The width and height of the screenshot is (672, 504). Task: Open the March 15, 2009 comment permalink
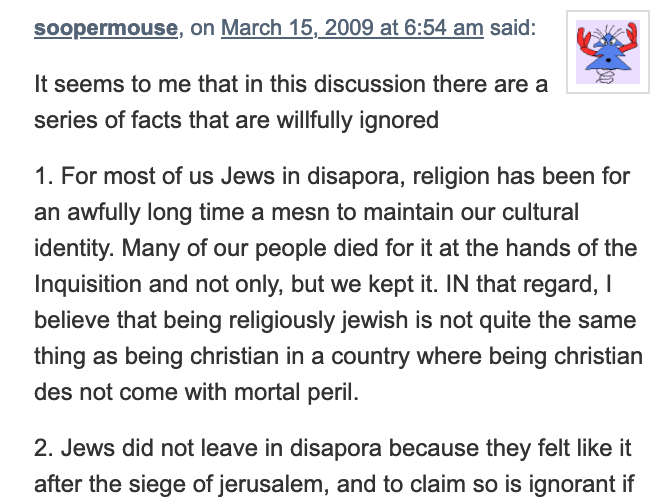coord(352,28)
